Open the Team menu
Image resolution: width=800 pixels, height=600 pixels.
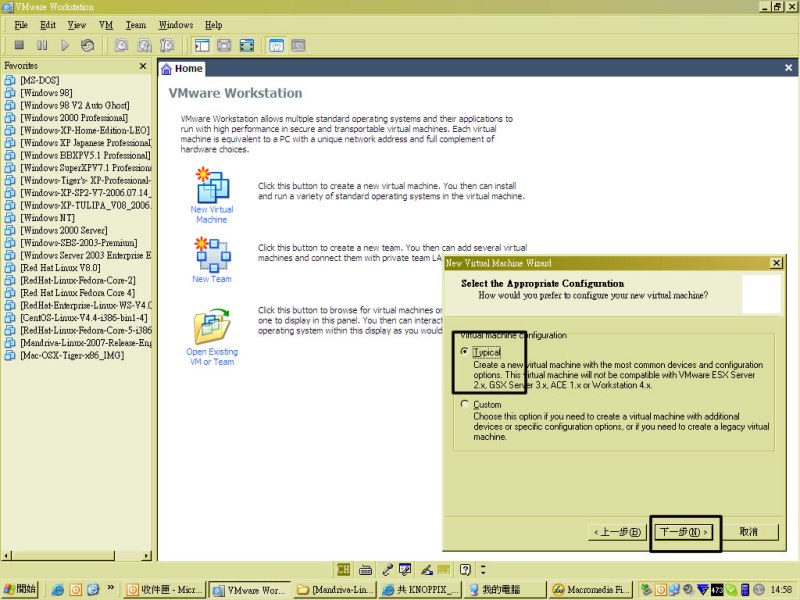click(136, 25)
